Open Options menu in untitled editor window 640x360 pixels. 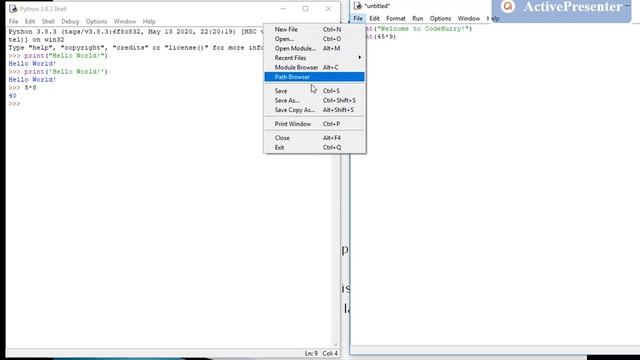click(440, 18)
